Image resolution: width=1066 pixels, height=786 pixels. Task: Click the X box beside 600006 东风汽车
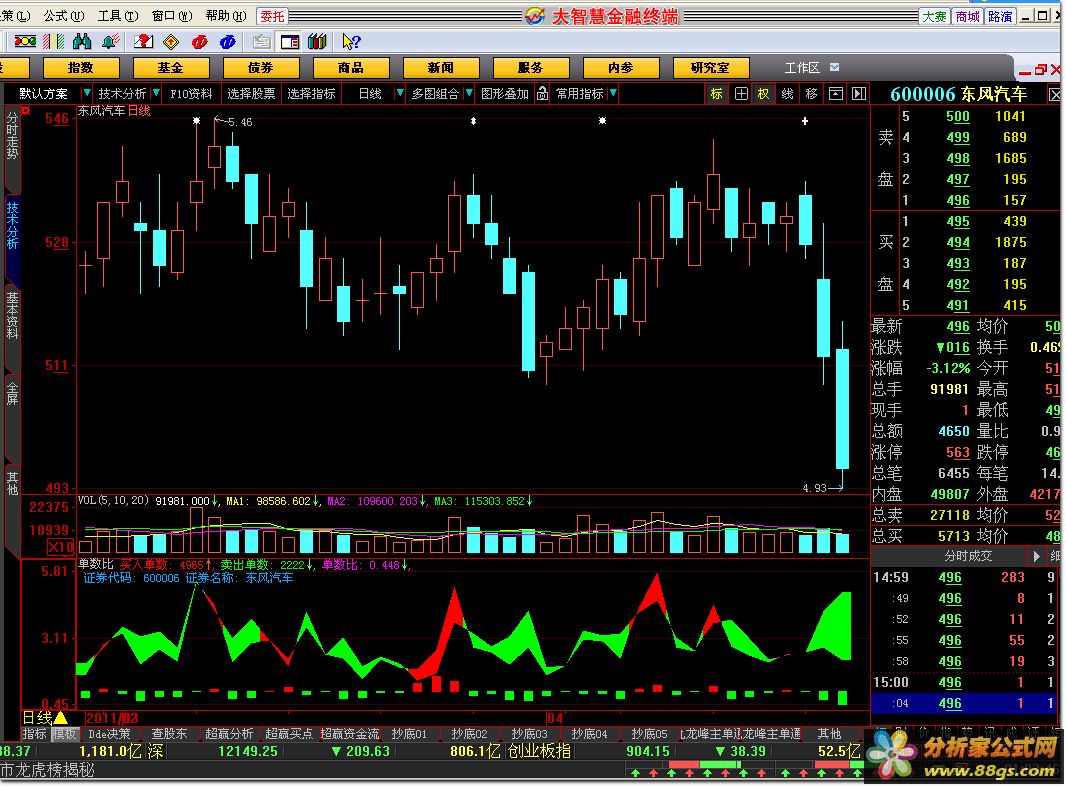point(1054,95)
